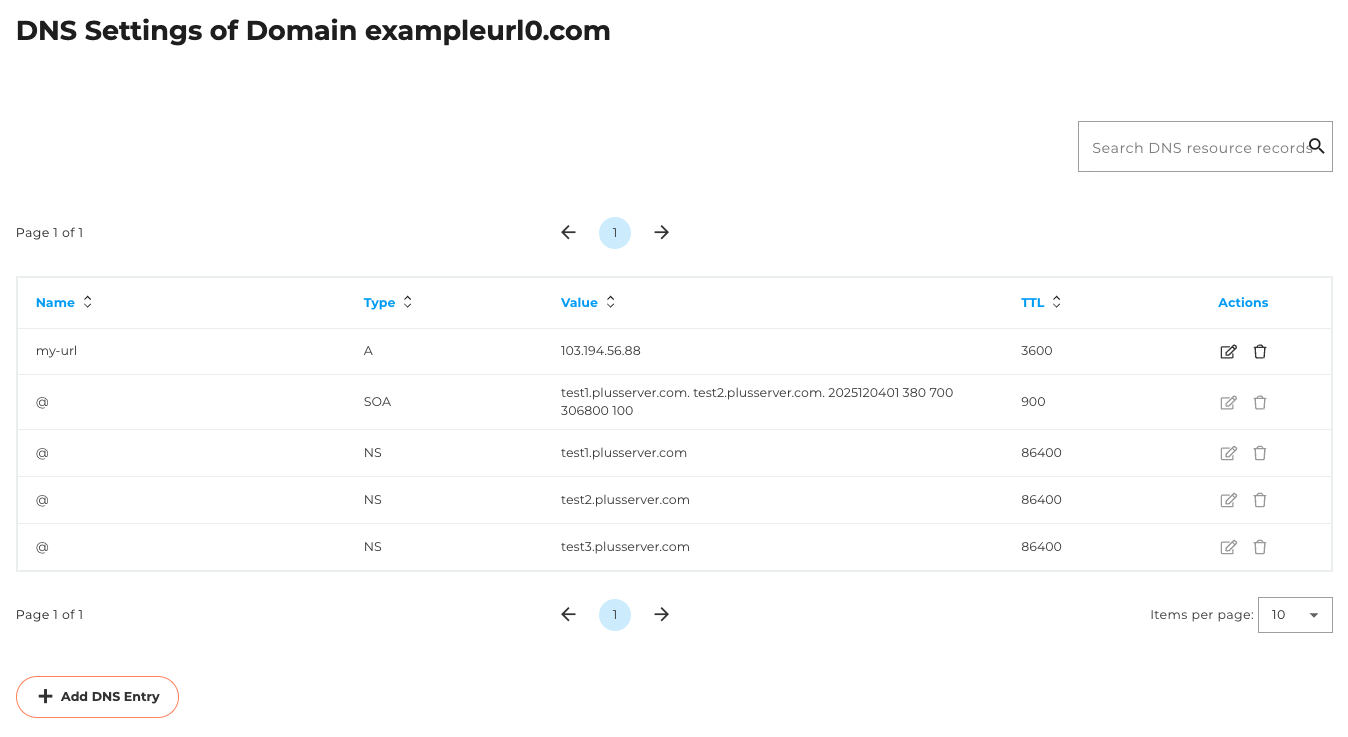1348x737 pixels.
Task: Click the Actions column header
Action: [1243, 302]
